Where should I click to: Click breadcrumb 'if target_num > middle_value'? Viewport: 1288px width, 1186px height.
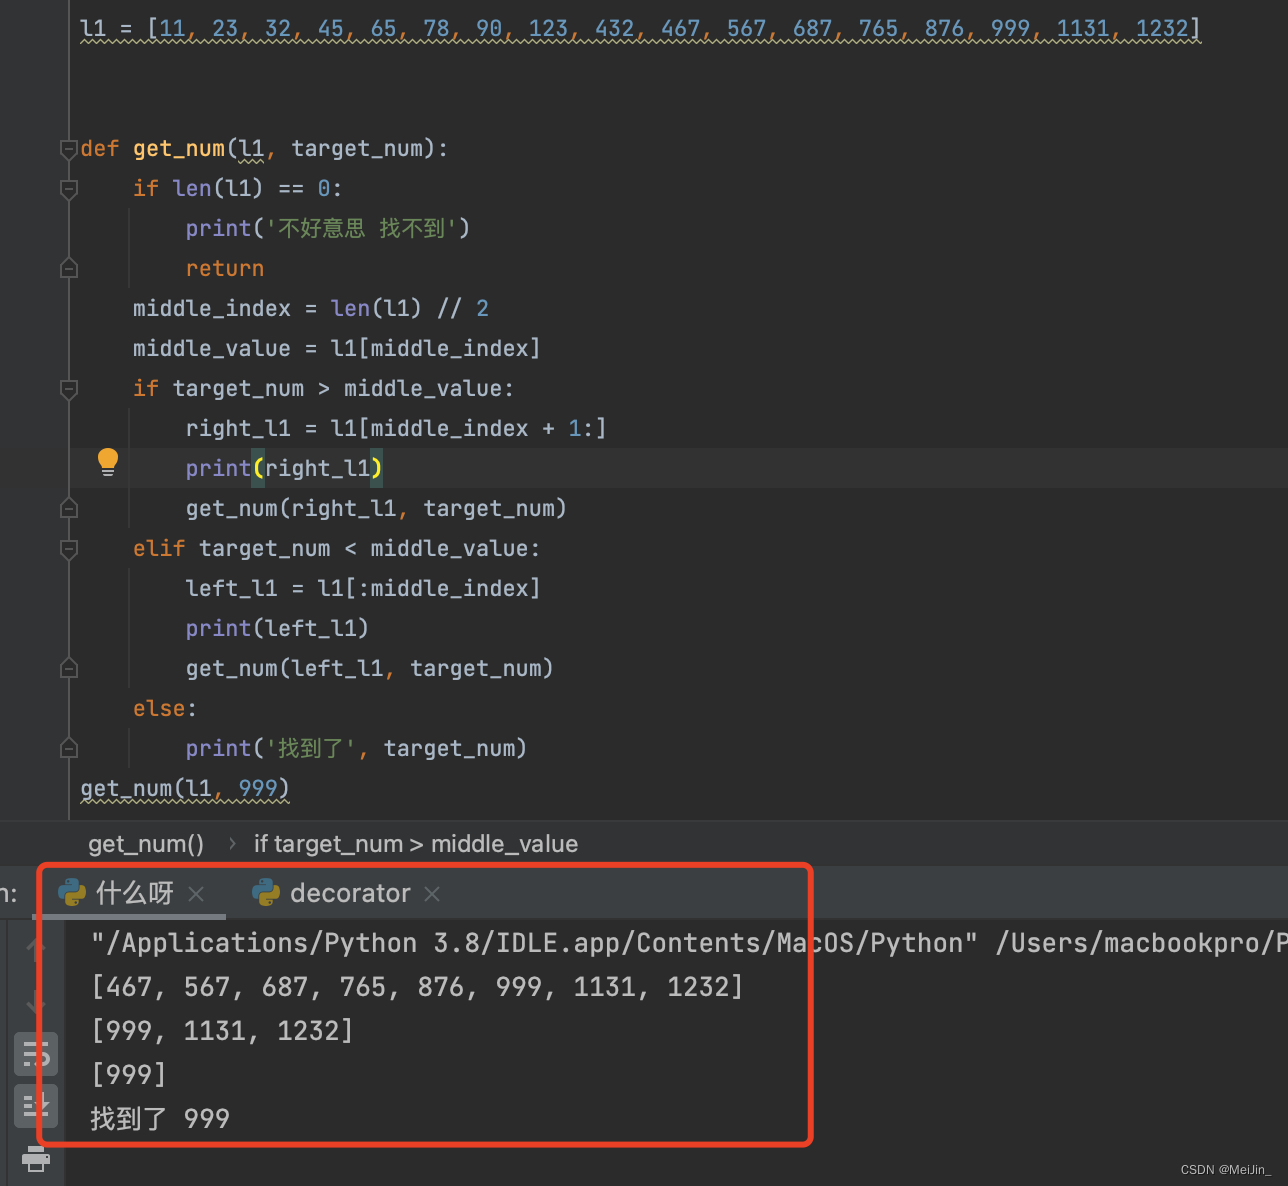(x=416, y=844)
